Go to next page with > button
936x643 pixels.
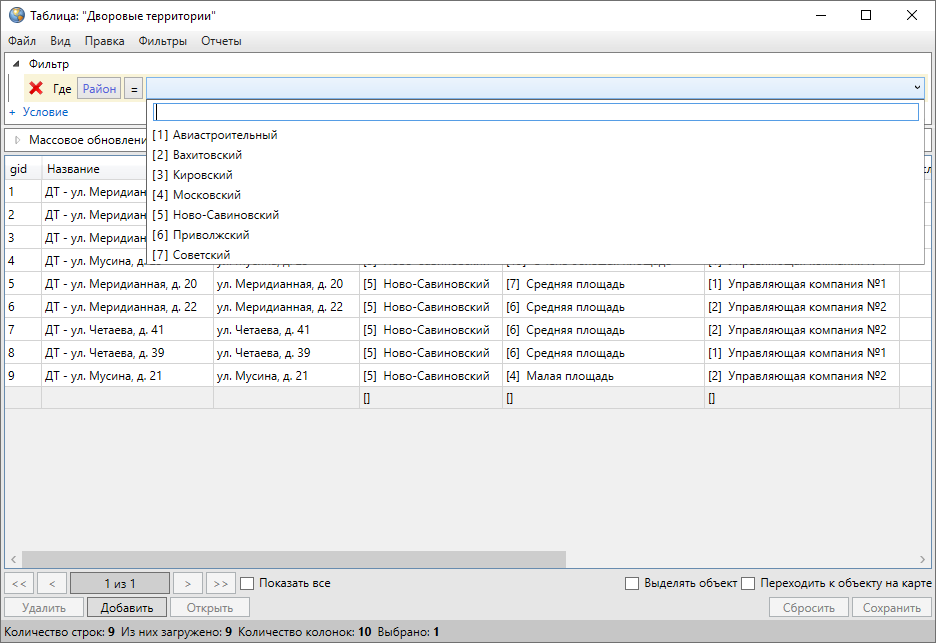pyautogui.click(x=187, y=583)
